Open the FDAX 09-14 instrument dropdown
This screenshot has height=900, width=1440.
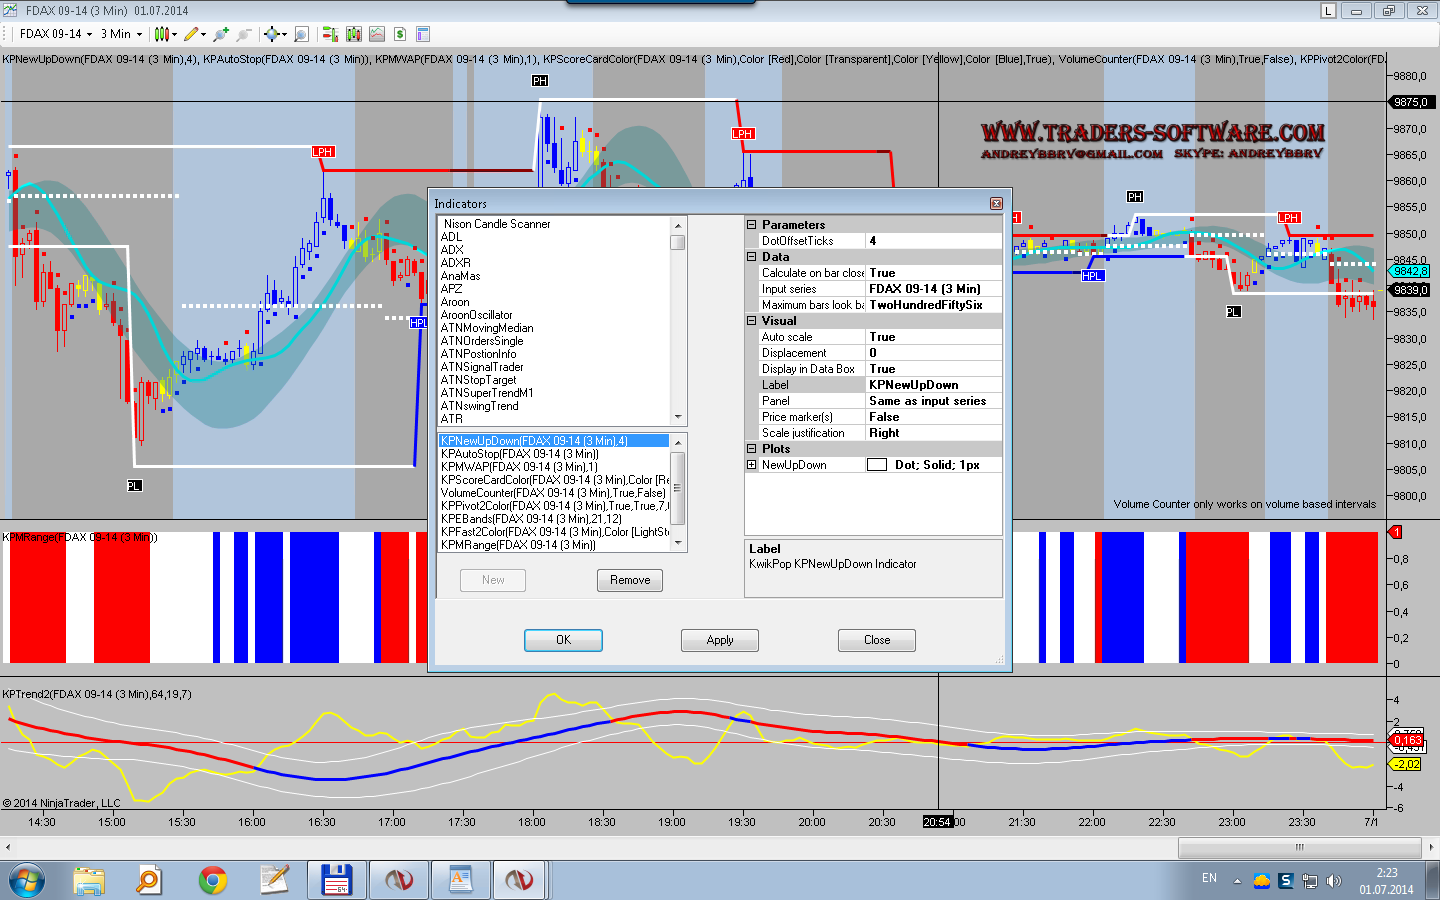[x=56, y=34]
